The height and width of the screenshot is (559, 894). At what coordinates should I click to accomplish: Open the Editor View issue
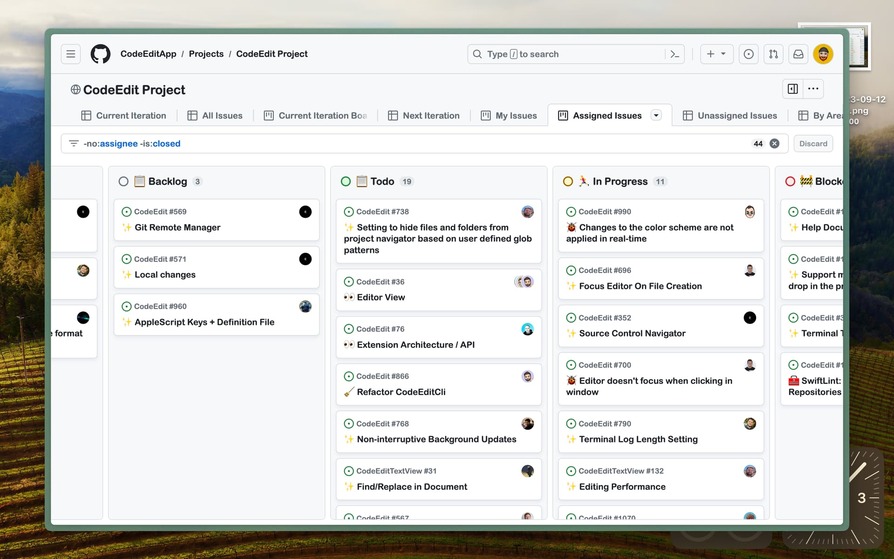[381, 298]
